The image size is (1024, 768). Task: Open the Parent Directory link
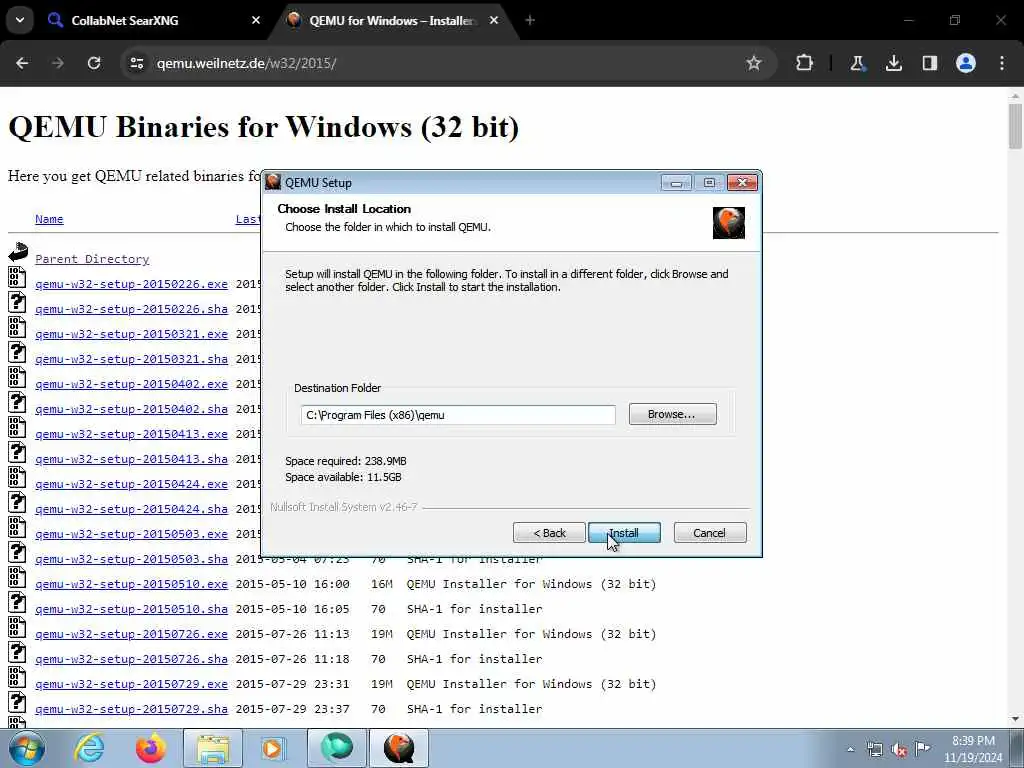92,259
